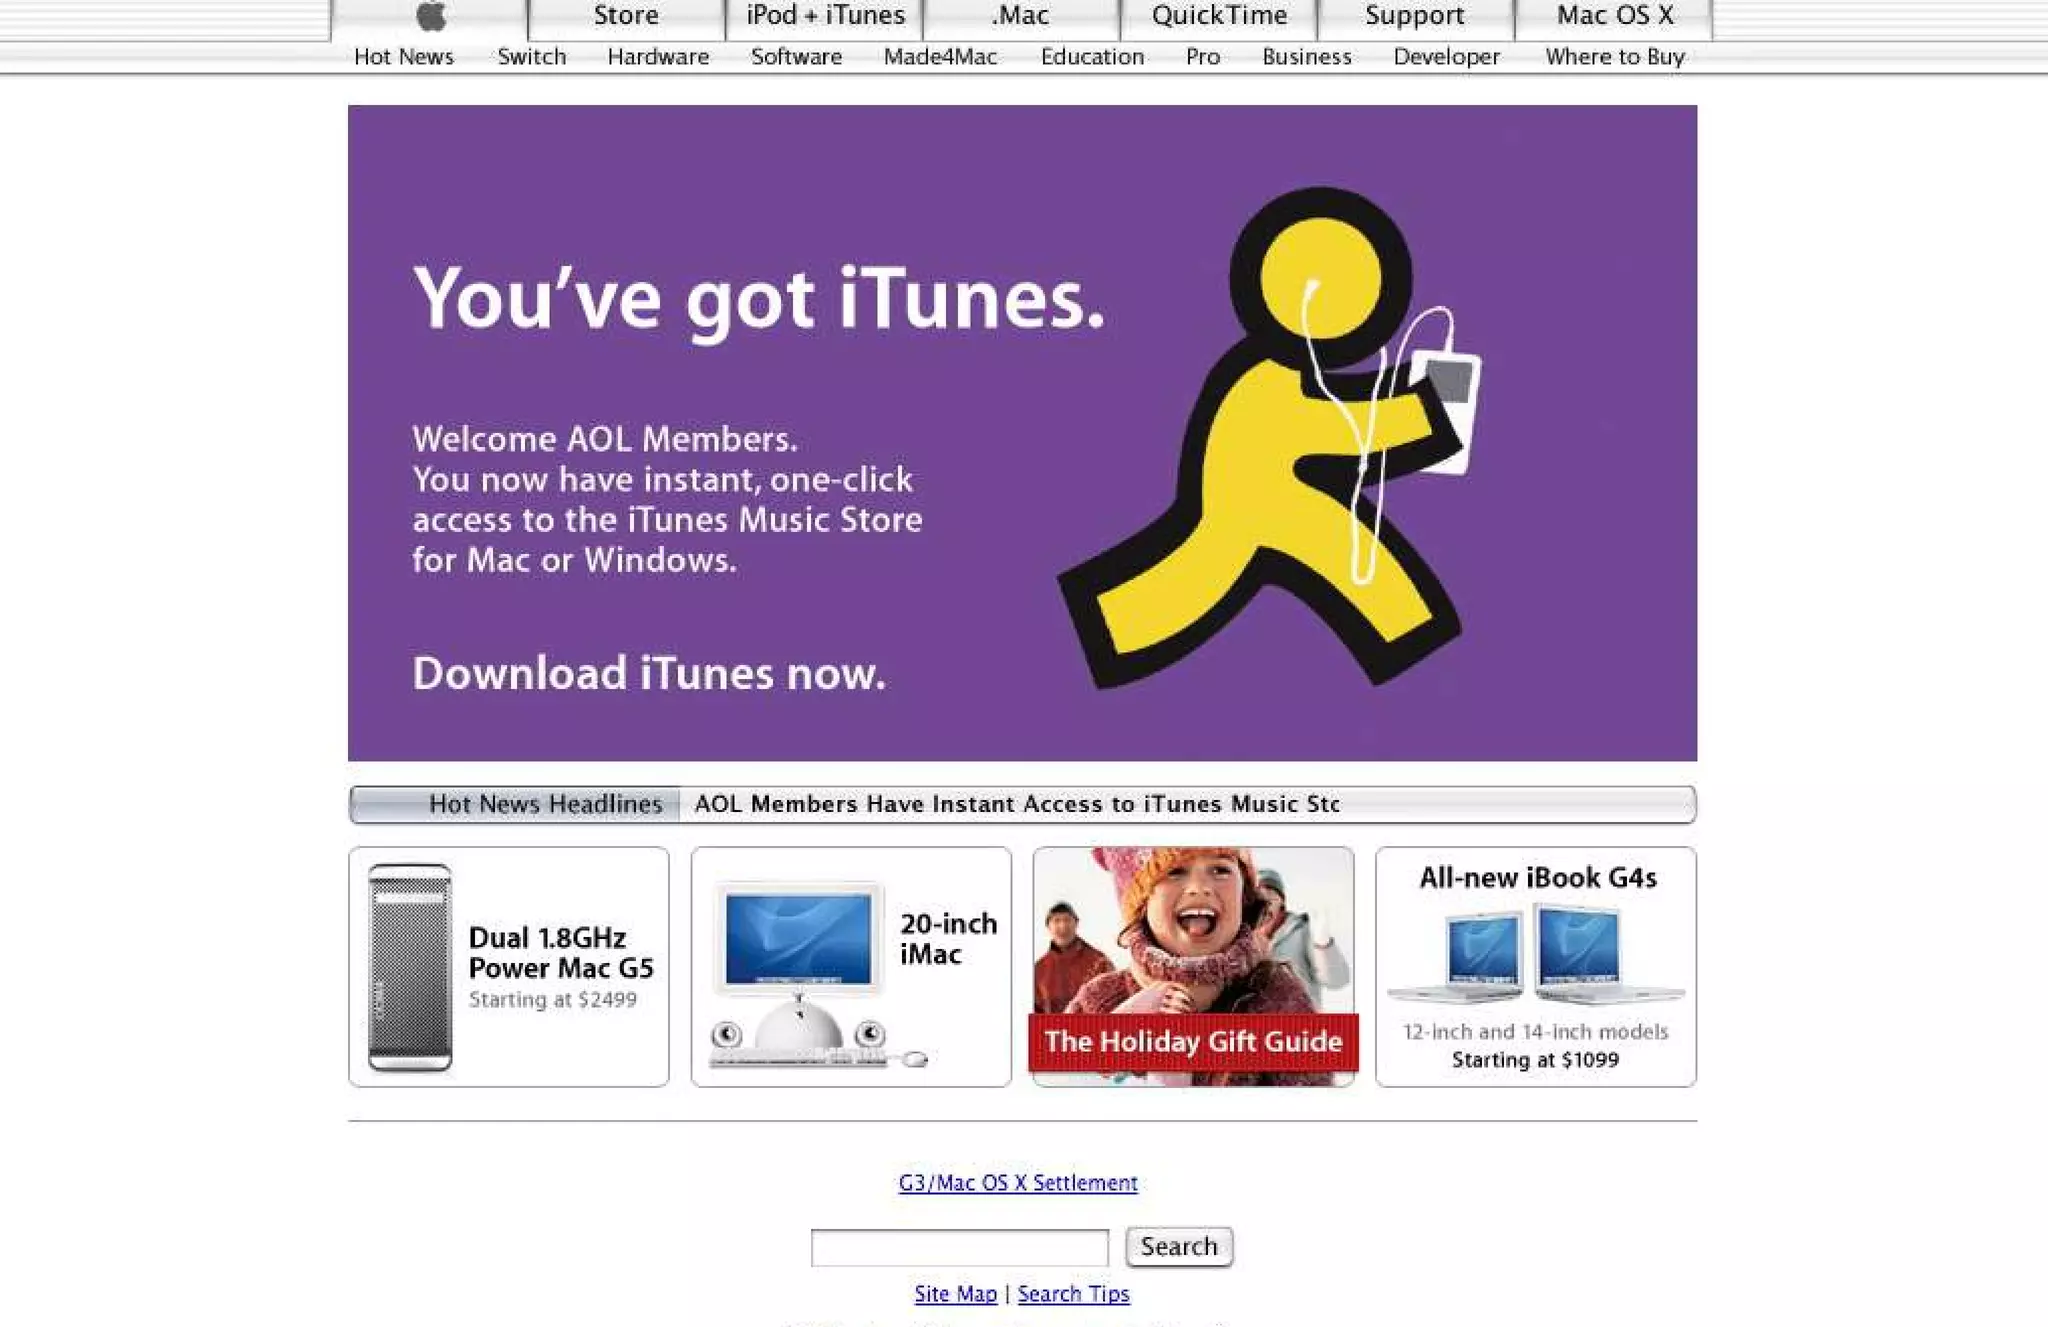Click the Apple logo tab
Image resolution: width=2048 pixels, height=1327 pixels.
[x=430, y=17]
